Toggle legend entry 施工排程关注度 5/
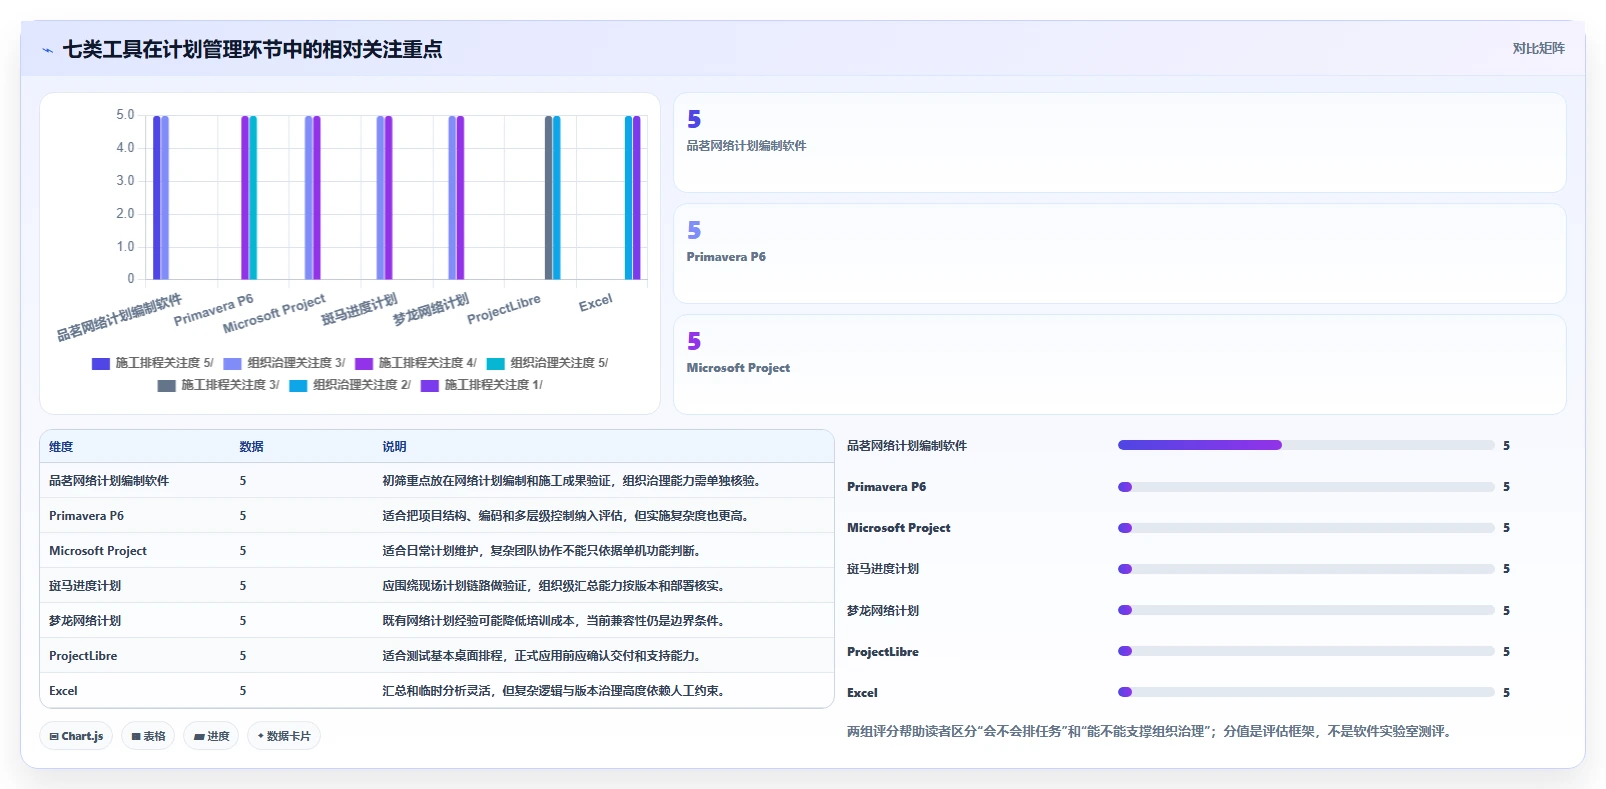The height and width of the screenshot is (789, 1606). [152, 363]
